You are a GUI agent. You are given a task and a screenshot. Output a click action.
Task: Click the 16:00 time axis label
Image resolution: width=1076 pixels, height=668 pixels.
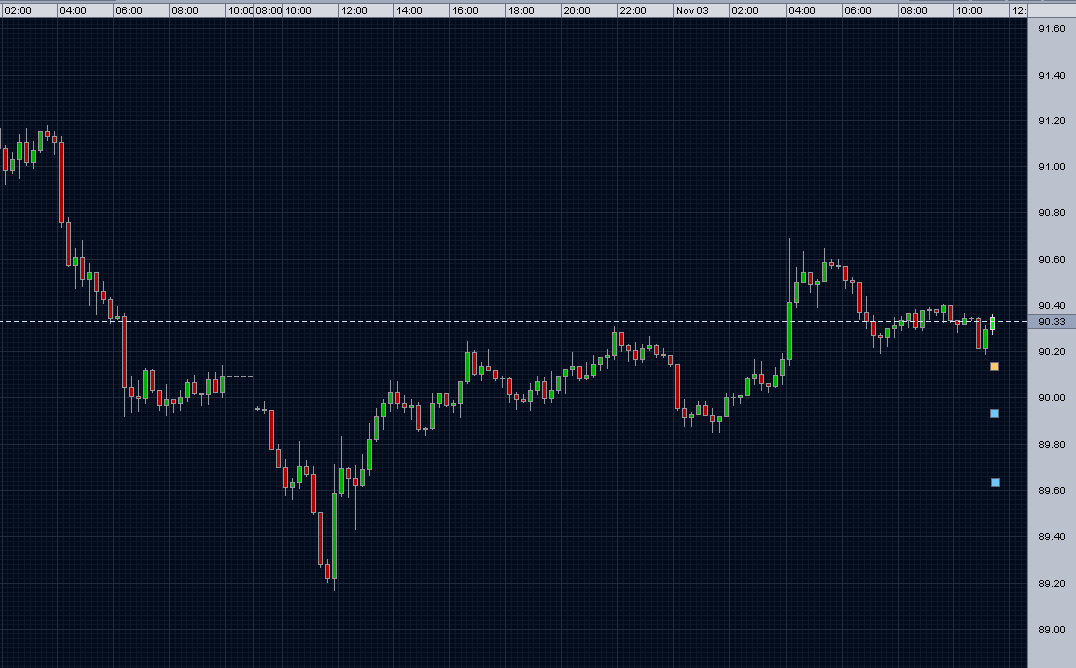coord(465,10)
